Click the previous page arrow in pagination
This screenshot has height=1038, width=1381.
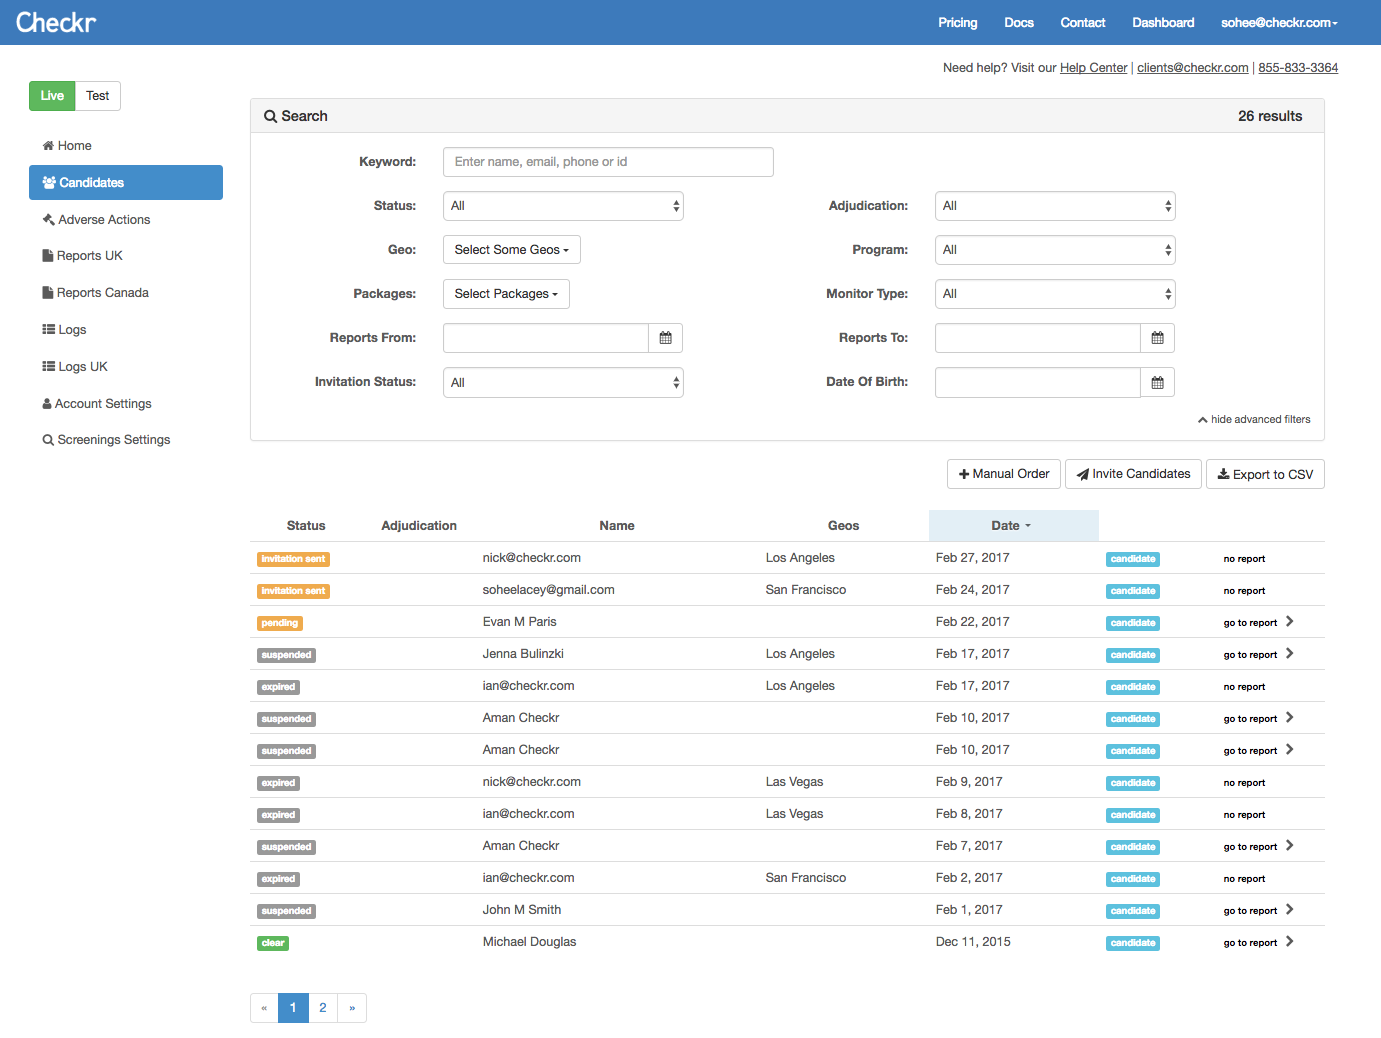pos(264,1008)
